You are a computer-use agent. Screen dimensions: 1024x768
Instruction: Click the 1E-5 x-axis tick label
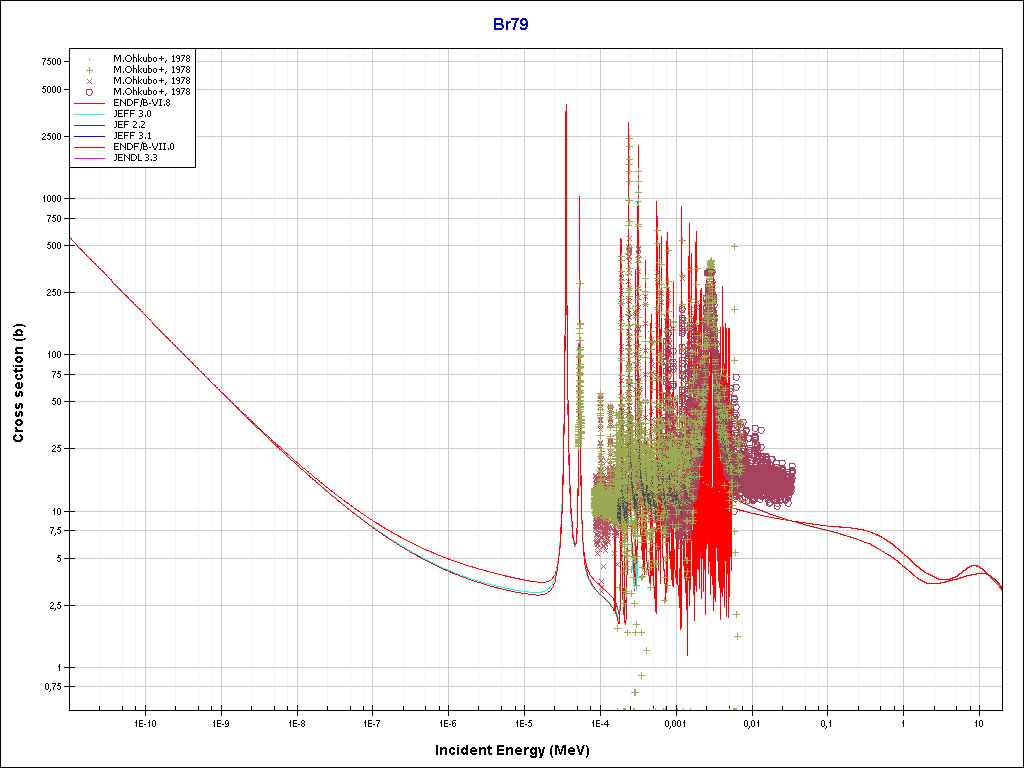pos(523,723)
